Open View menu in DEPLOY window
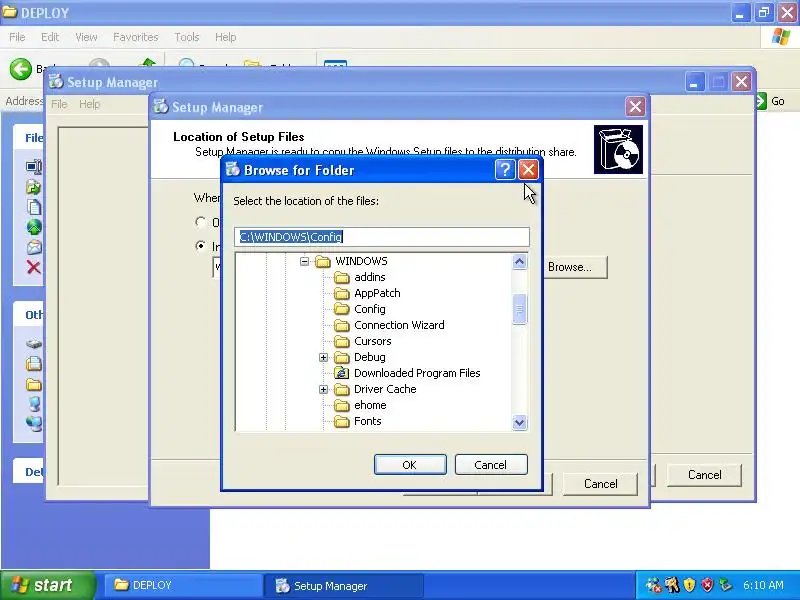Viewport: 800px width, 600px height. pyautogui.click(x=86, y=37)
